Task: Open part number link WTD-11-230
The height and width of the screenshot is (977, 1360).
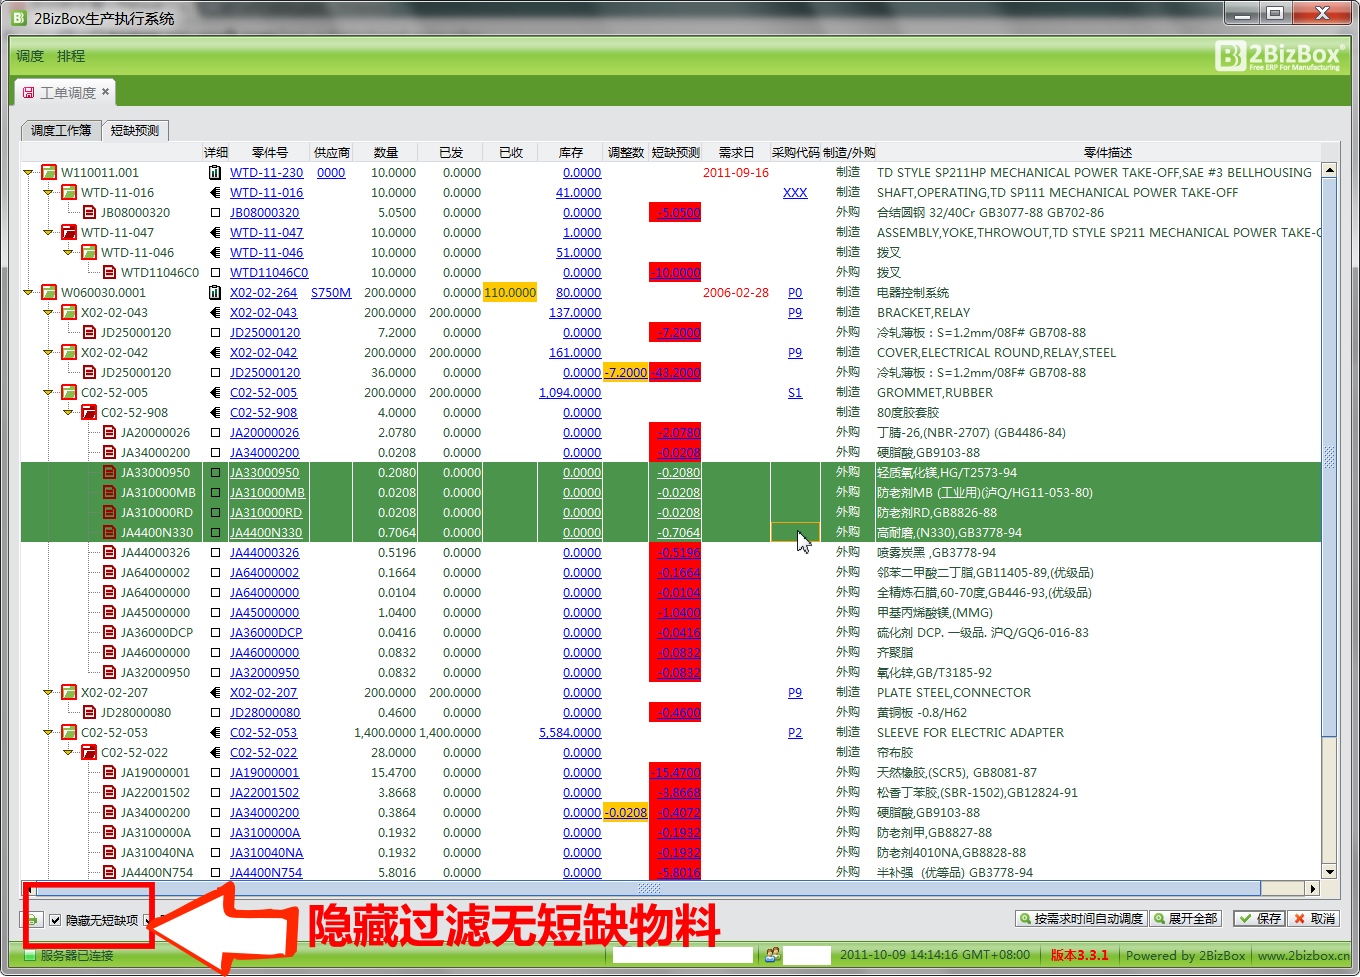Action: (x=266, y=172)
